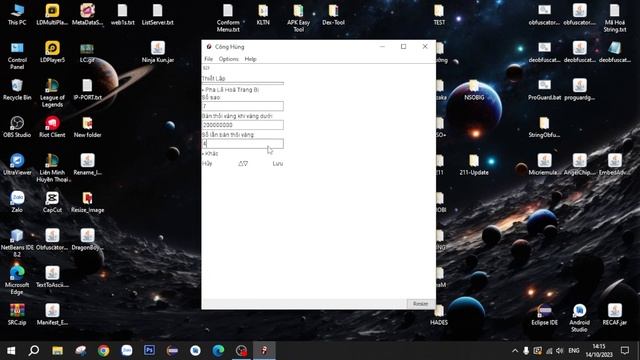
Task: Select the 211-Update folder icon
Action: point(474,164)
